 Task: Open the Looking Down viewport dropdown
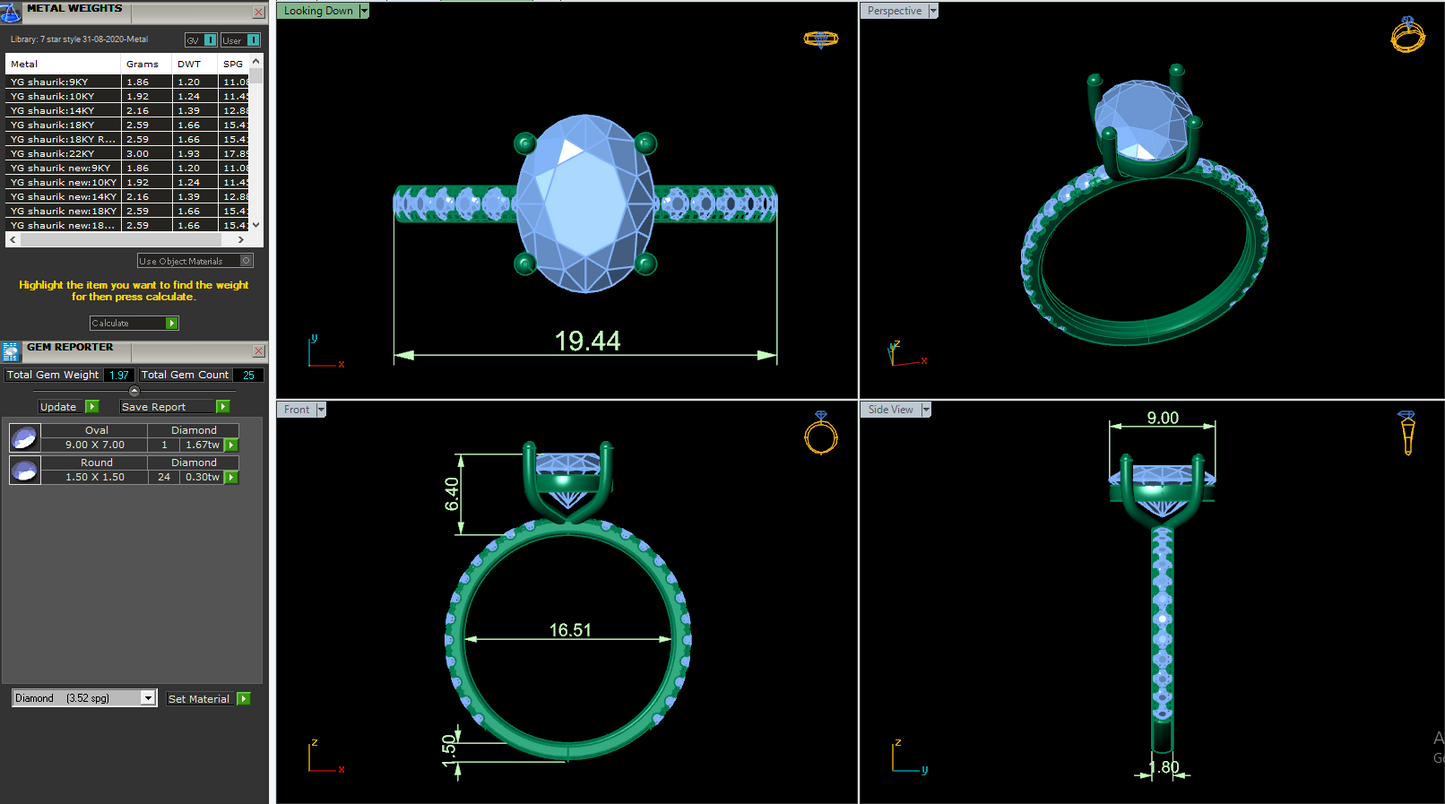point(363,11)
